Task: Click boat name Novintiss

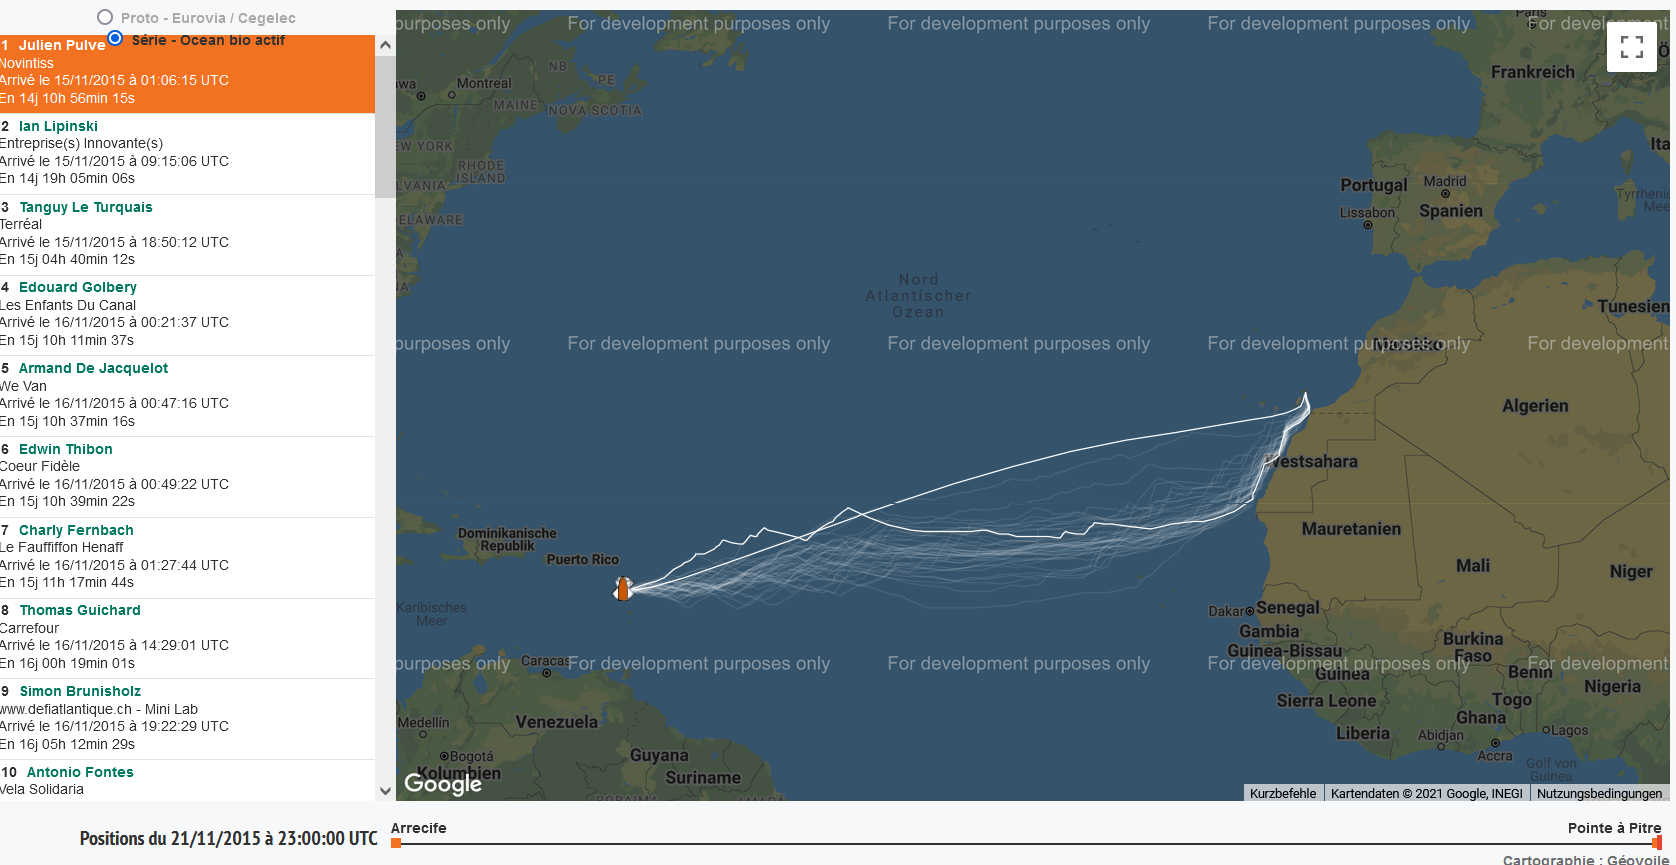Action: pyautogui.click(x=27, y=63)
